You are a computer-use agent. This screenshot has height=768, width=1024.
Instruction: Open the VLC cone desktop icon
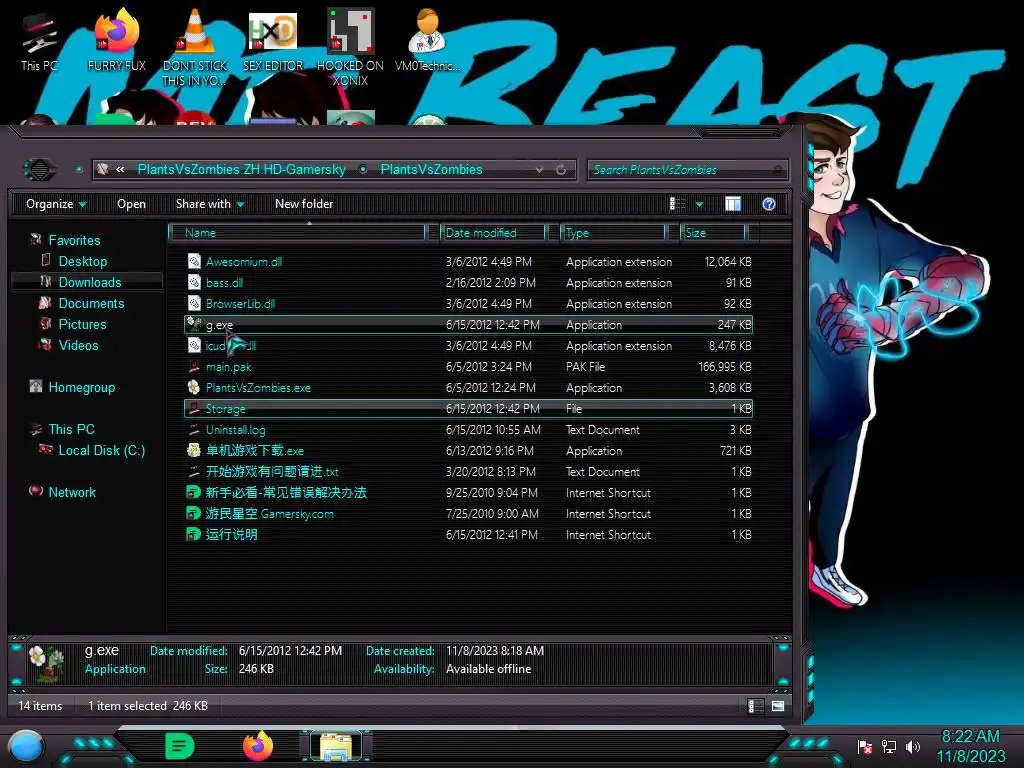tap(195, 49)
